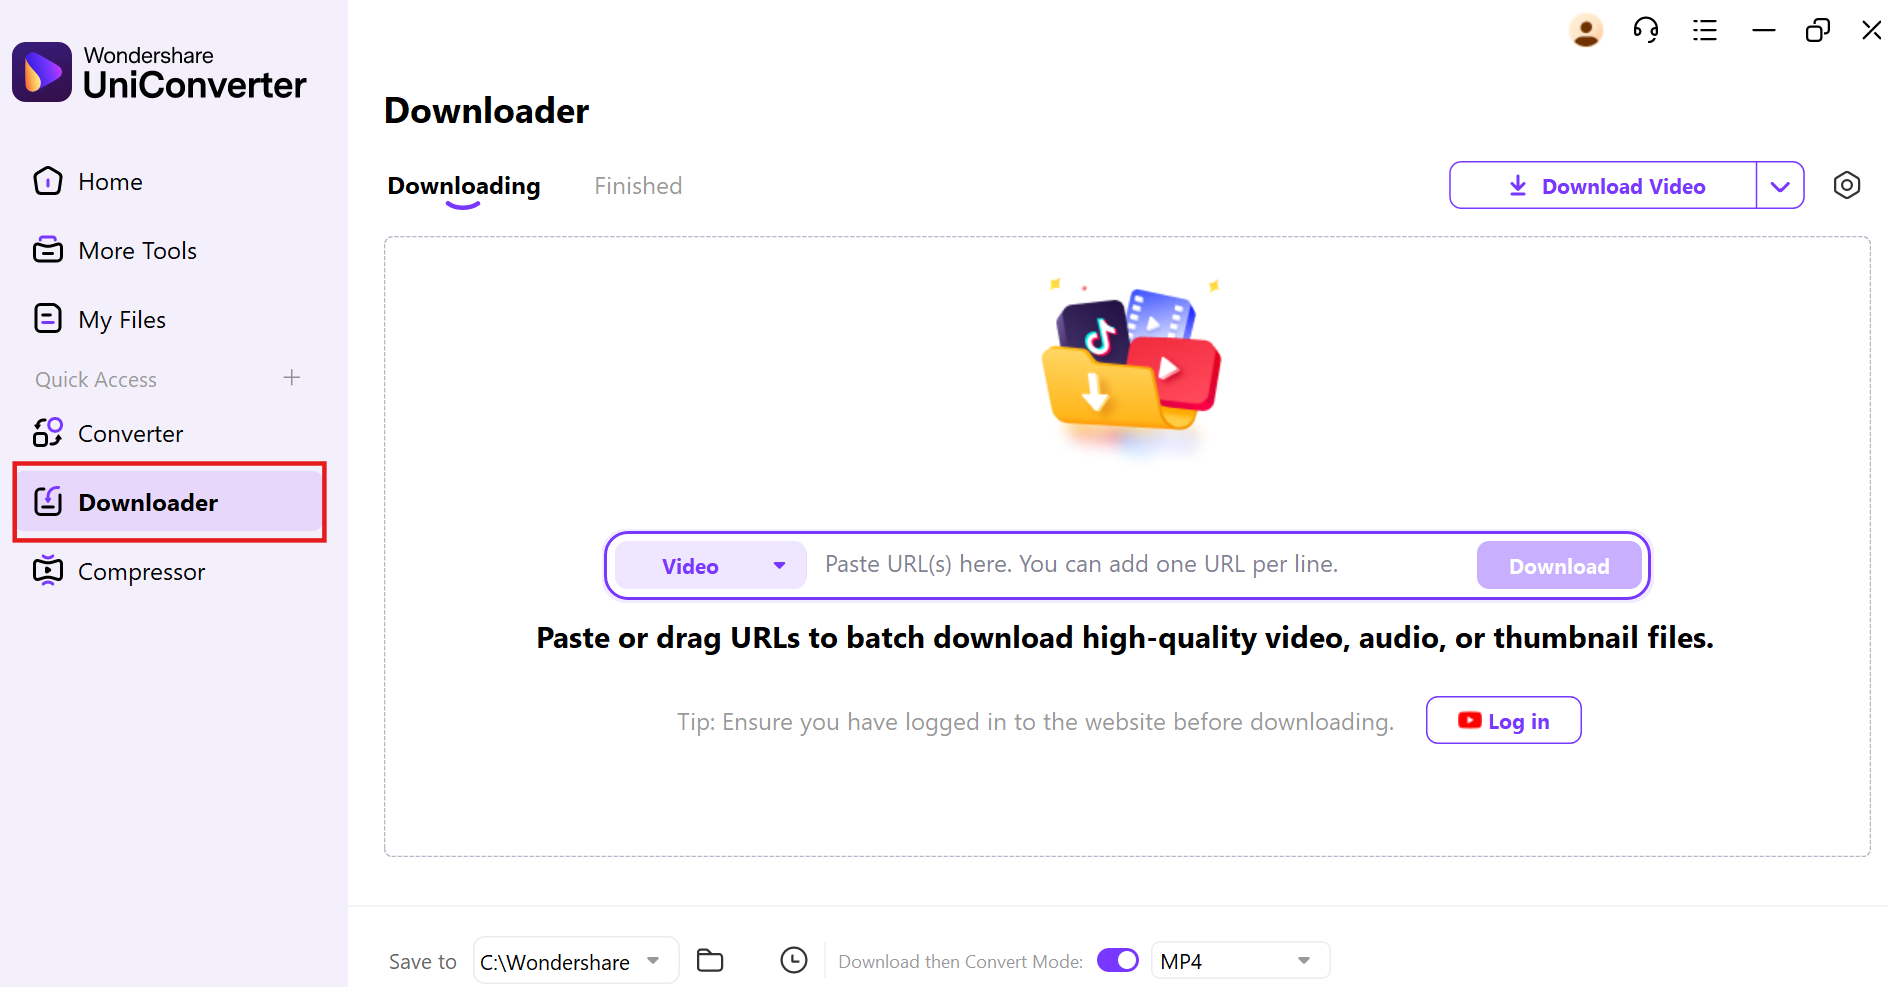The image size is (1888, 987).
Task: Add a Quick Access shortcut with plus
Action: tap(292, 378)
